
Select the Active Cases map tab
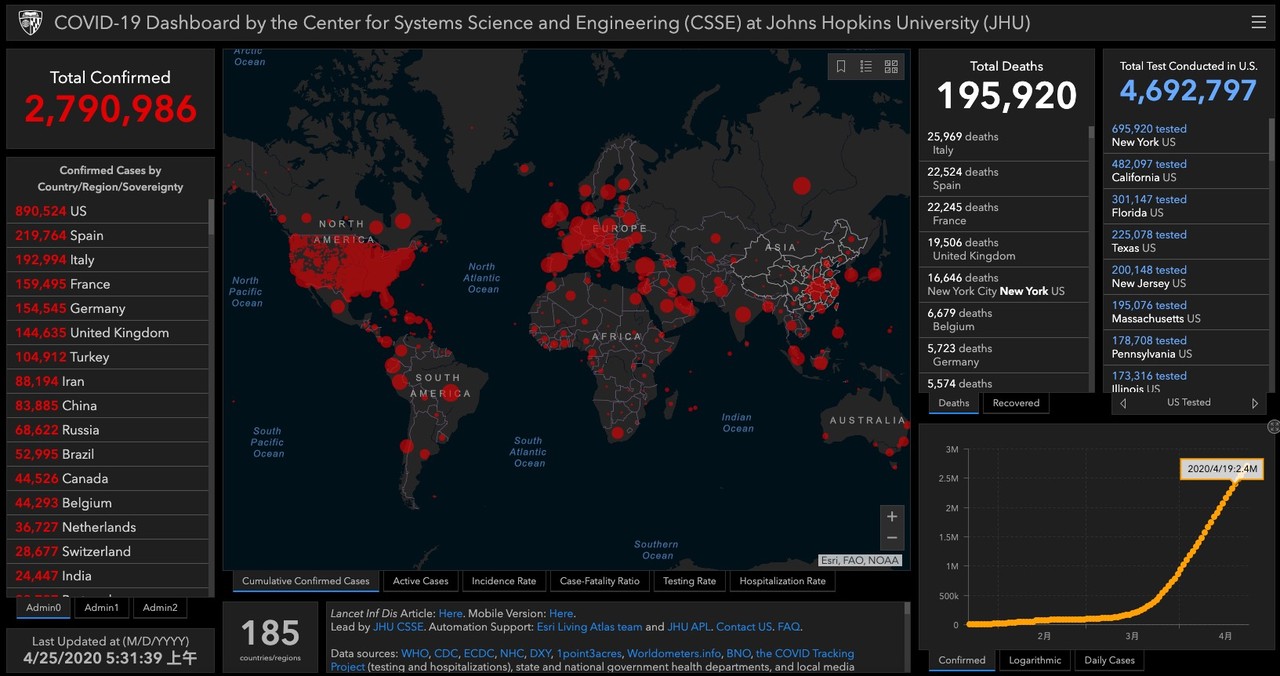(x=420, y=581)
